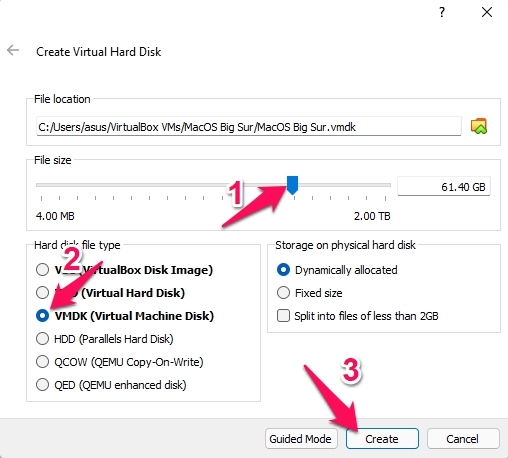Click the file location path text field
This screenshot has width=508, height=458.
click(x=249, y=127)
